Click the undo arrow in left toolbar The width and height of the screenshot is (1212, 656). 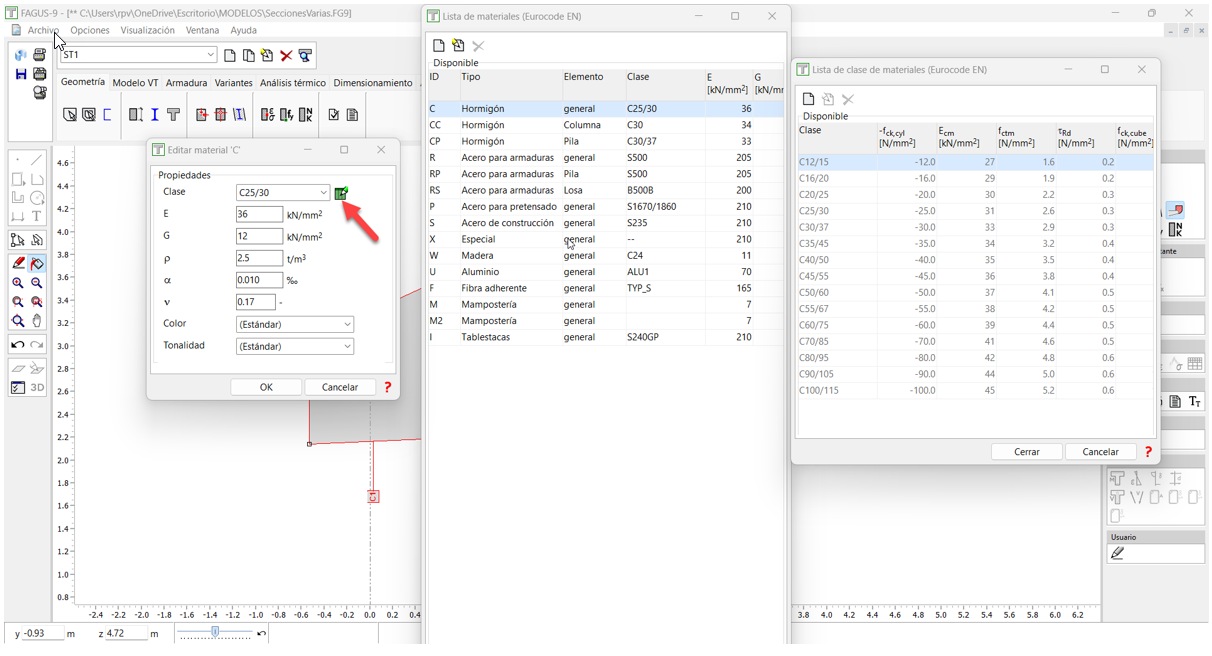pos(18,345)
